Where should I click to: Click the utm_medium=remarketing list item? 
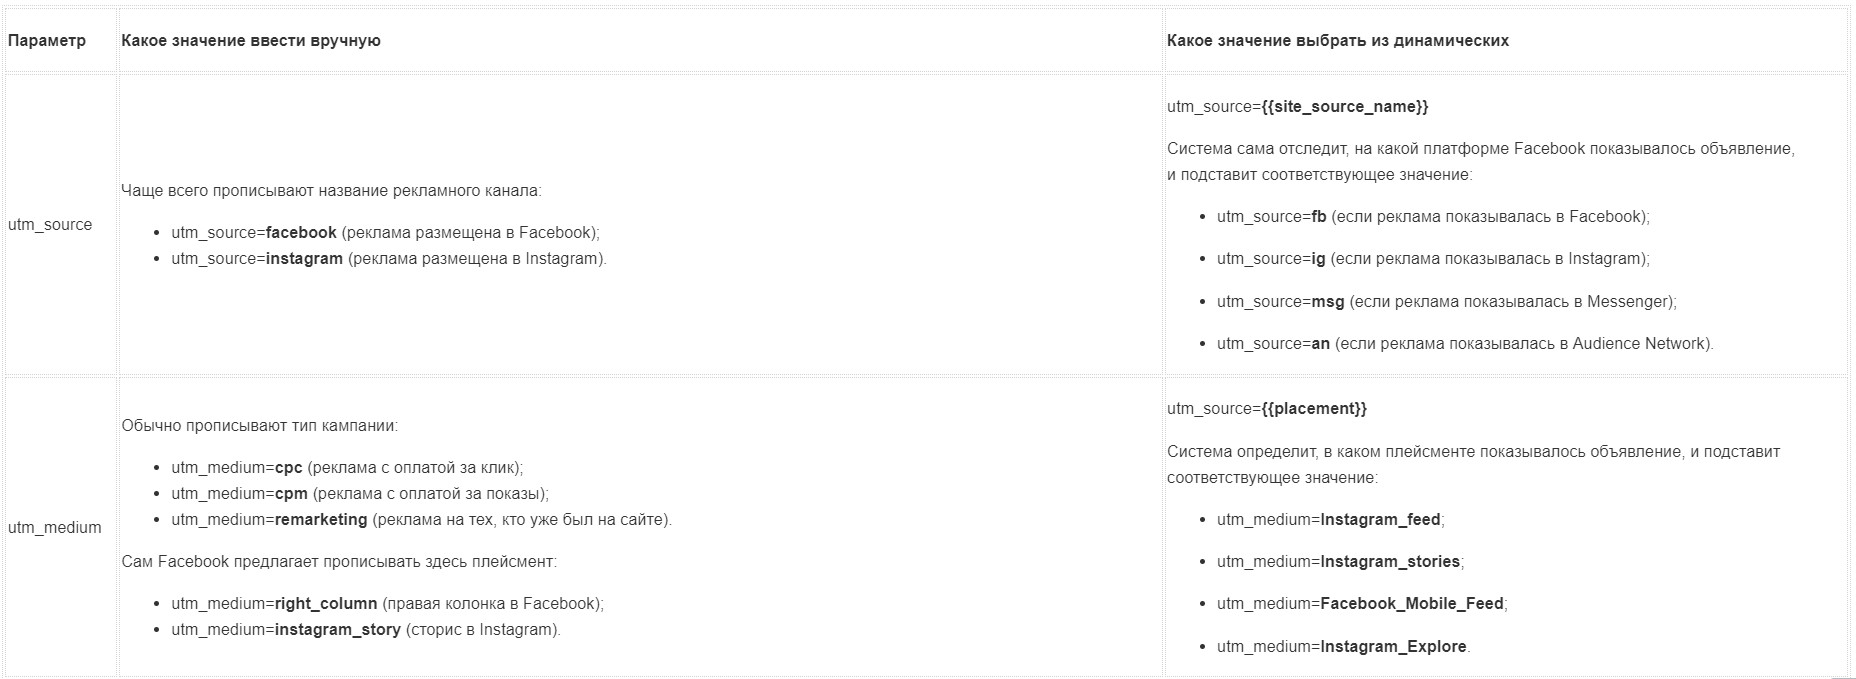pos(420,520)
